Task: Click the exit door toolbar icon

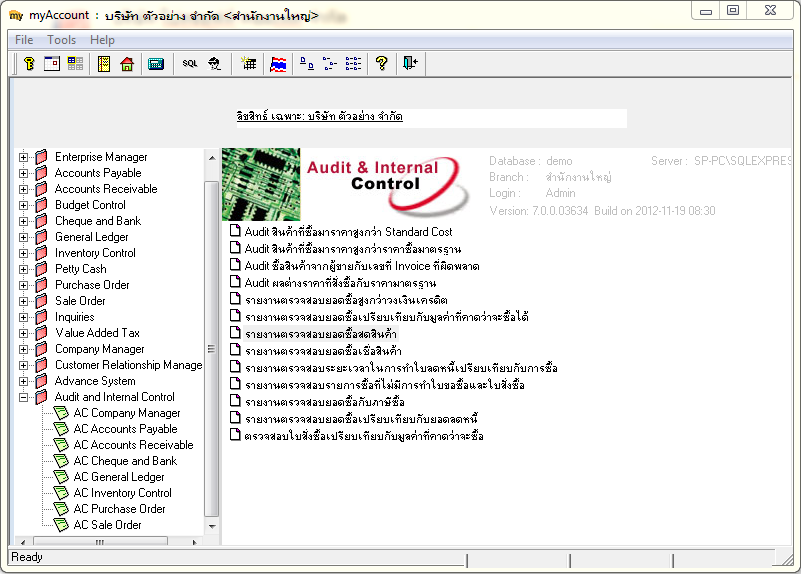Action: point(410,64)
